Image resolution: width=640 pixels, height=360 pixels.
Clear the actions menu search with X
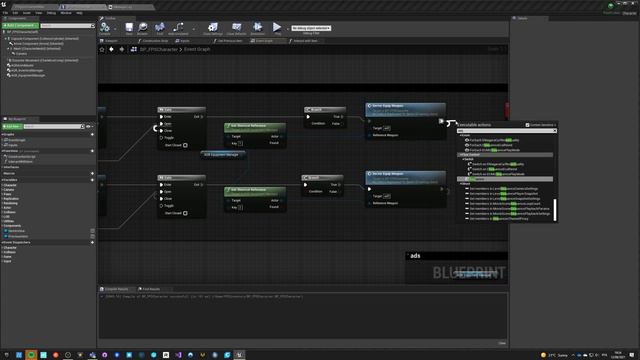554,131
